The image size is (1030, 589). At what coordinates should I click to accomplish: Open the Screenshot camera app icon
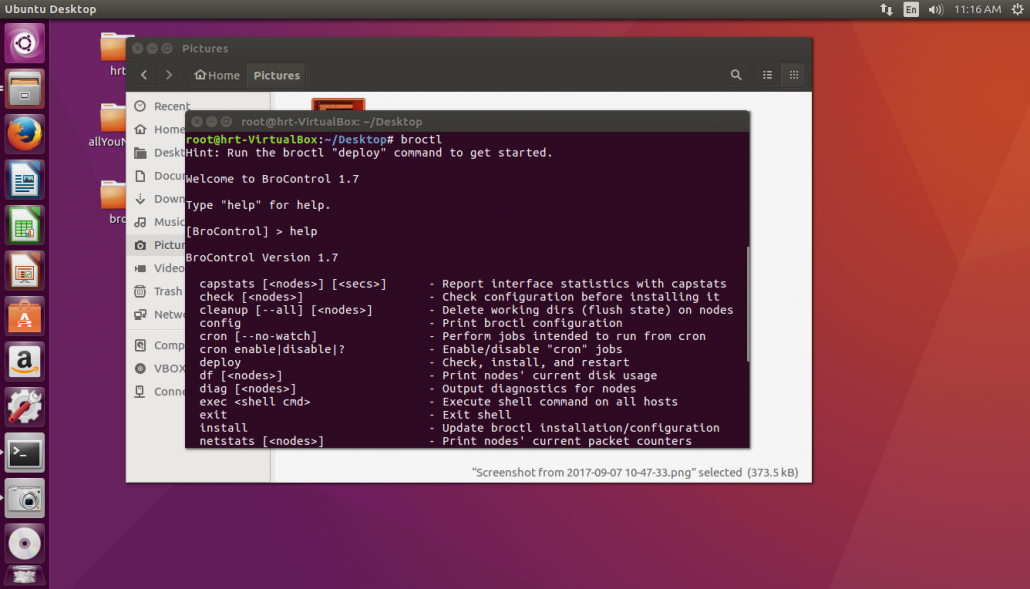point(25,497)
